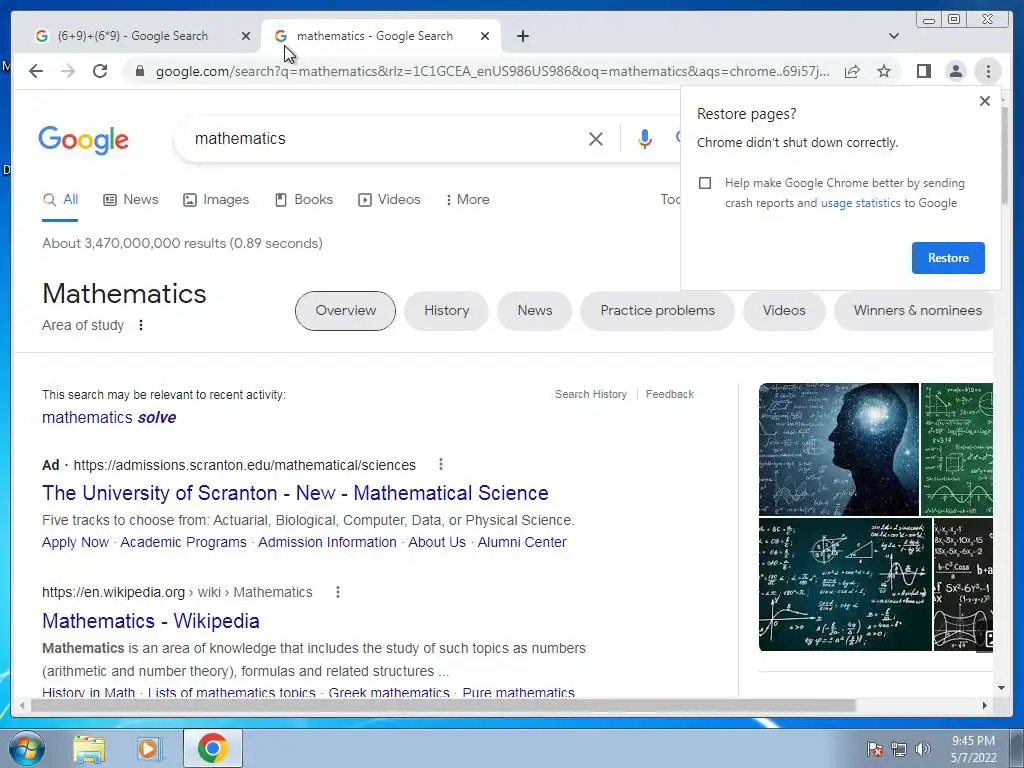Follow the Apply Now sitelink
Image resolution: width=1024 pixels, height=768 pixels.
(x=75, y=542)
